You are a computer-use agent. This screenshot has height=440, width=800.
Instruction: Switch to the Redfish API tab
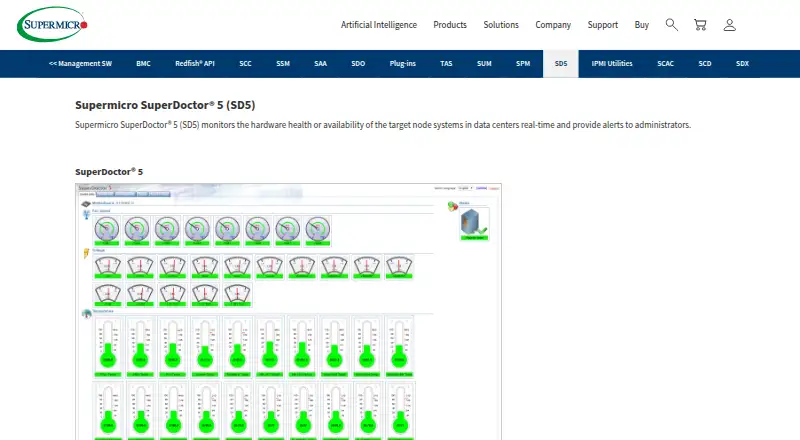195,64
